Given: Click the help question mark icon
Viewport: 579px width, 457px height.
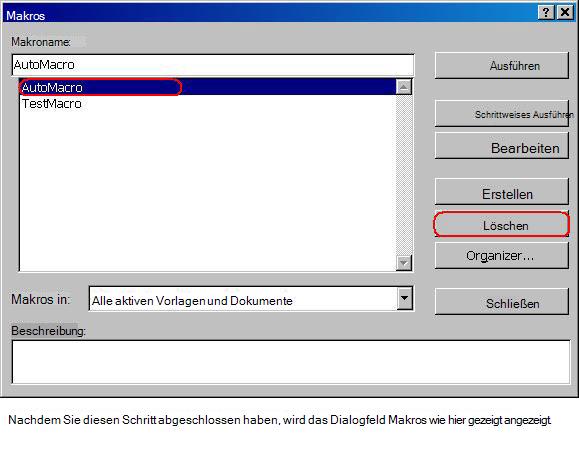Looking at the screenshot, I should (546, 13).
